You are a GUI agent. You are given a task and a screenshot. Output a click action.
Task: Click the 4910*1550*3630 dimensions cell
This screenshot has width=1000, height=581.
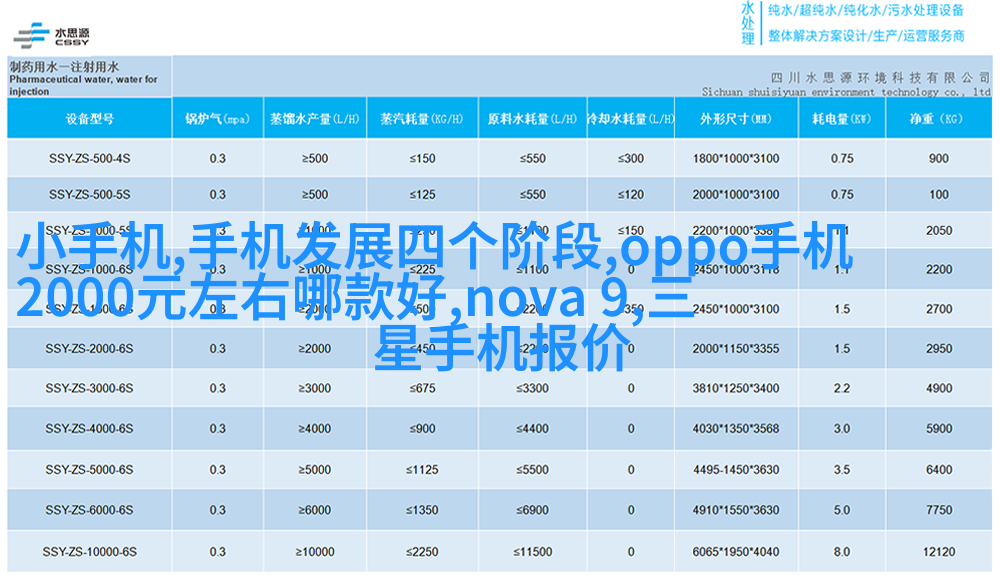click(x=736, y=510)
